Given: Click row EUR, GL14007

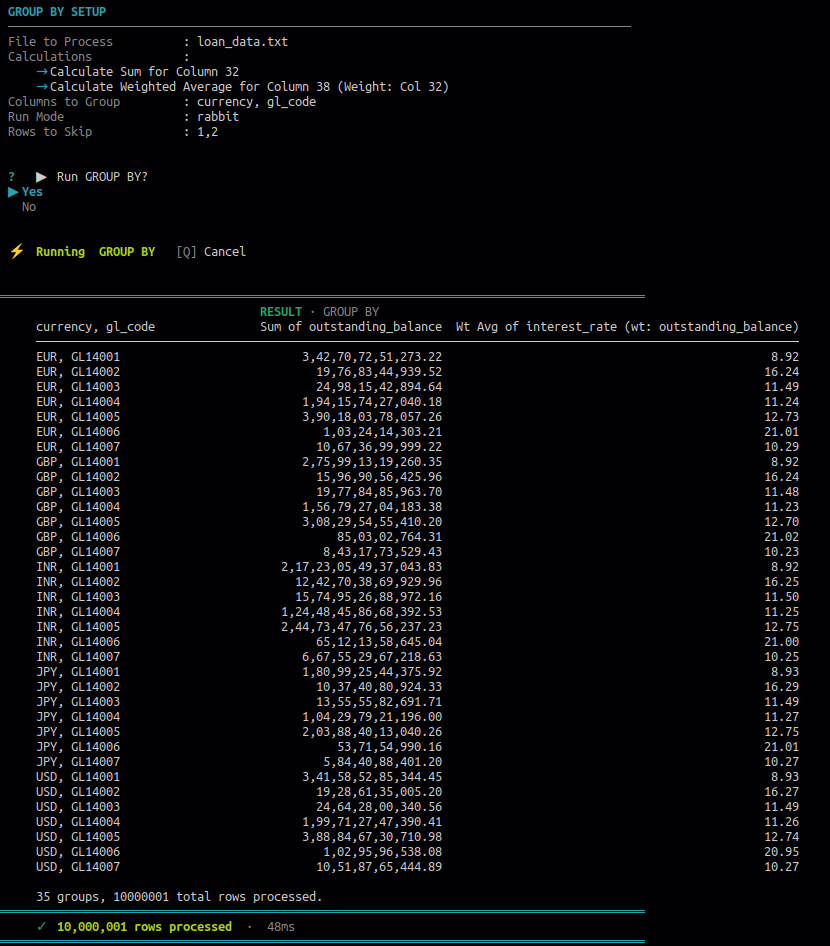Looking at the screenshot, I should [x=417, y=446].
